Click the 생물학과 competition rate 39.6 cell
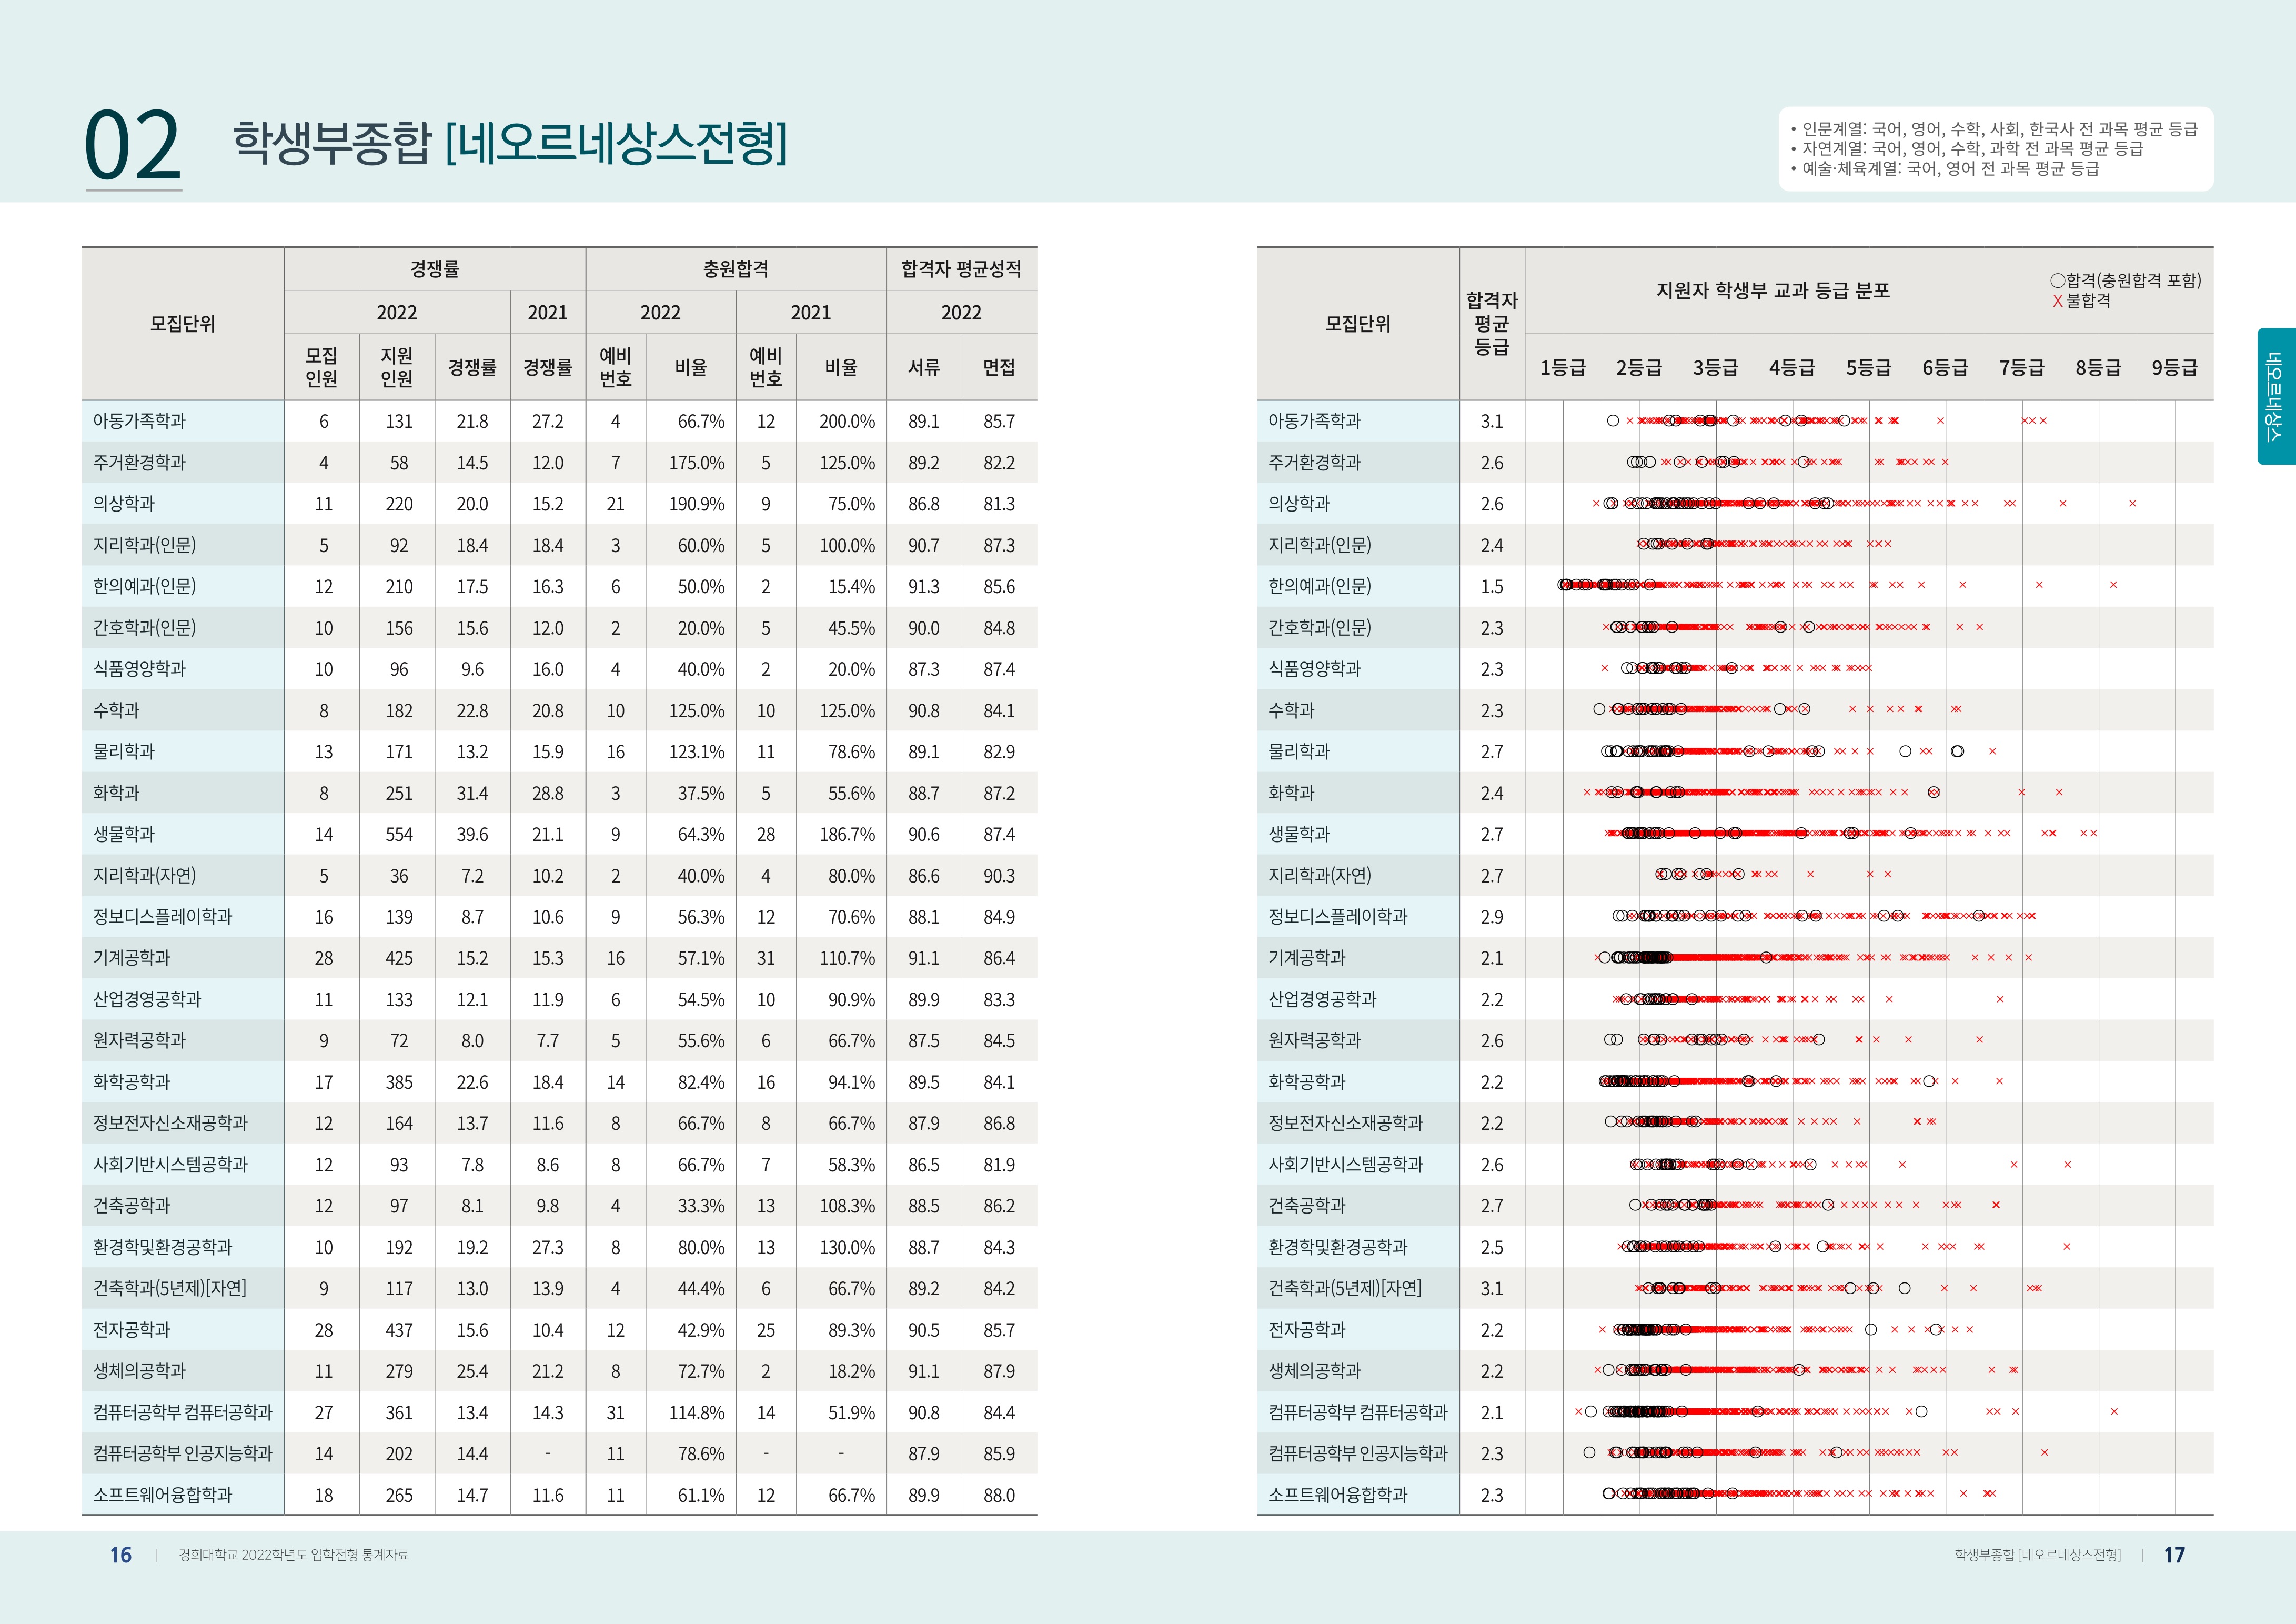This screenshot has width=2296, height=1624. 472,834
